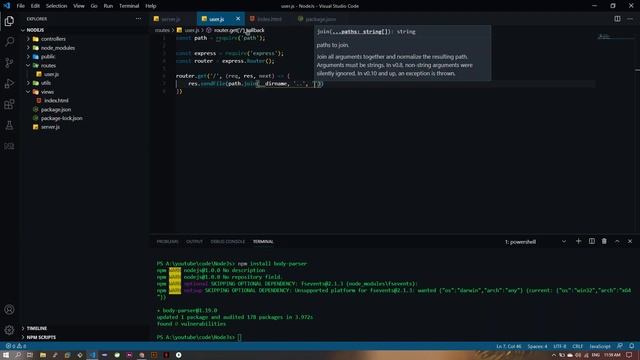Open the Source Control view

pyautogui.click(x=9, y=62)
